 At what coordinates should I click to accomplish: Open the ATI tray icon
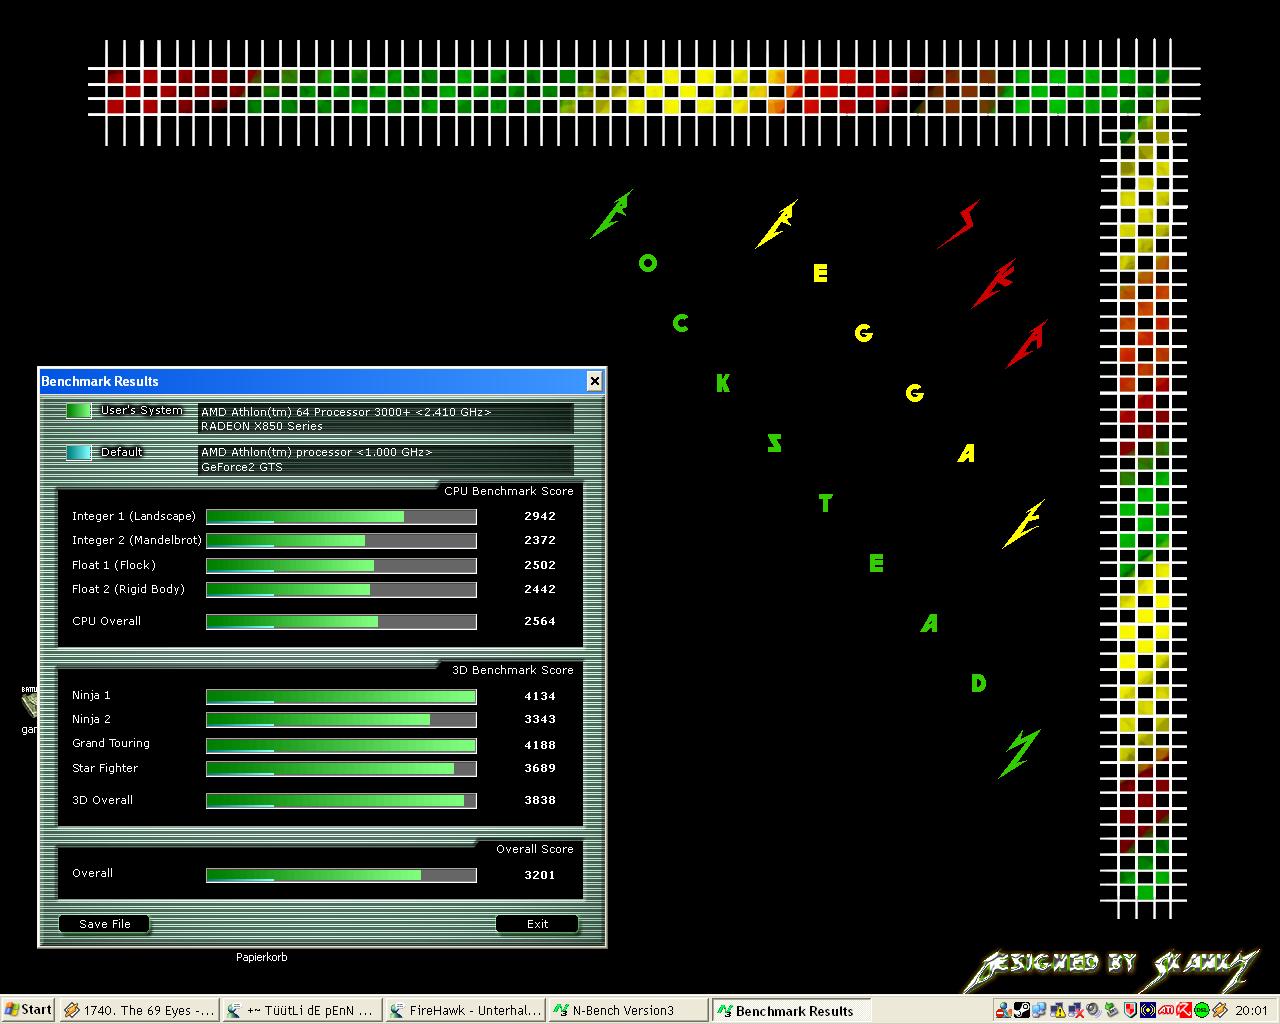1166,1010
